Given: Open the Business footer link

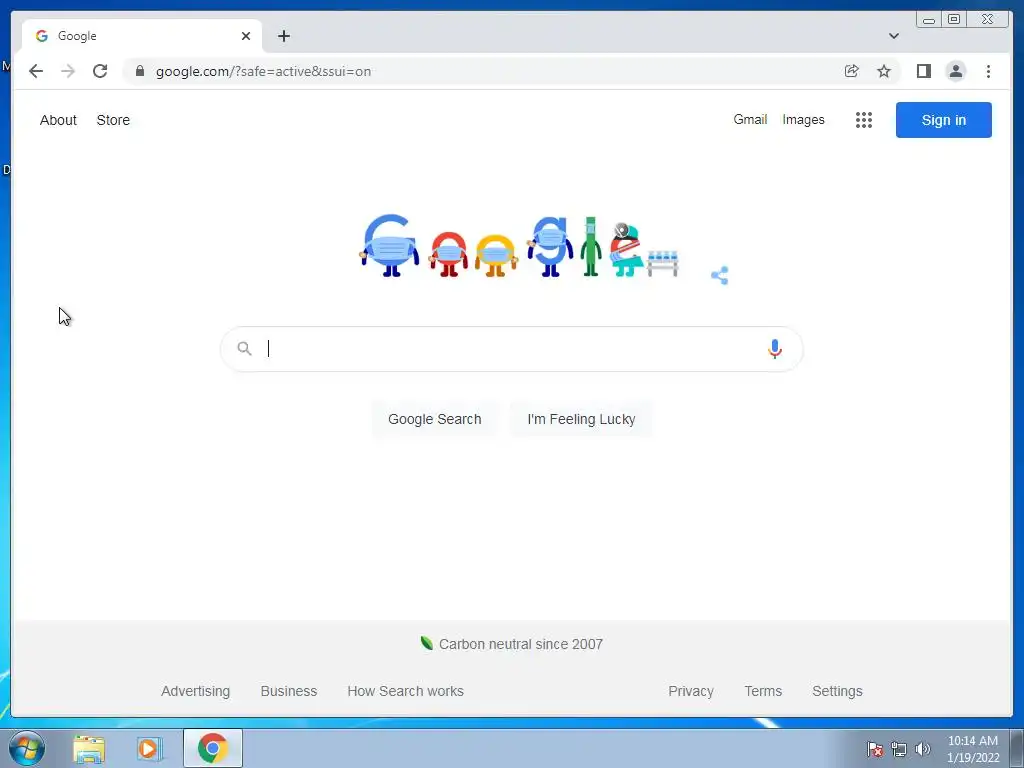Looking at the screenshot, I should click(x=289, y=691).
